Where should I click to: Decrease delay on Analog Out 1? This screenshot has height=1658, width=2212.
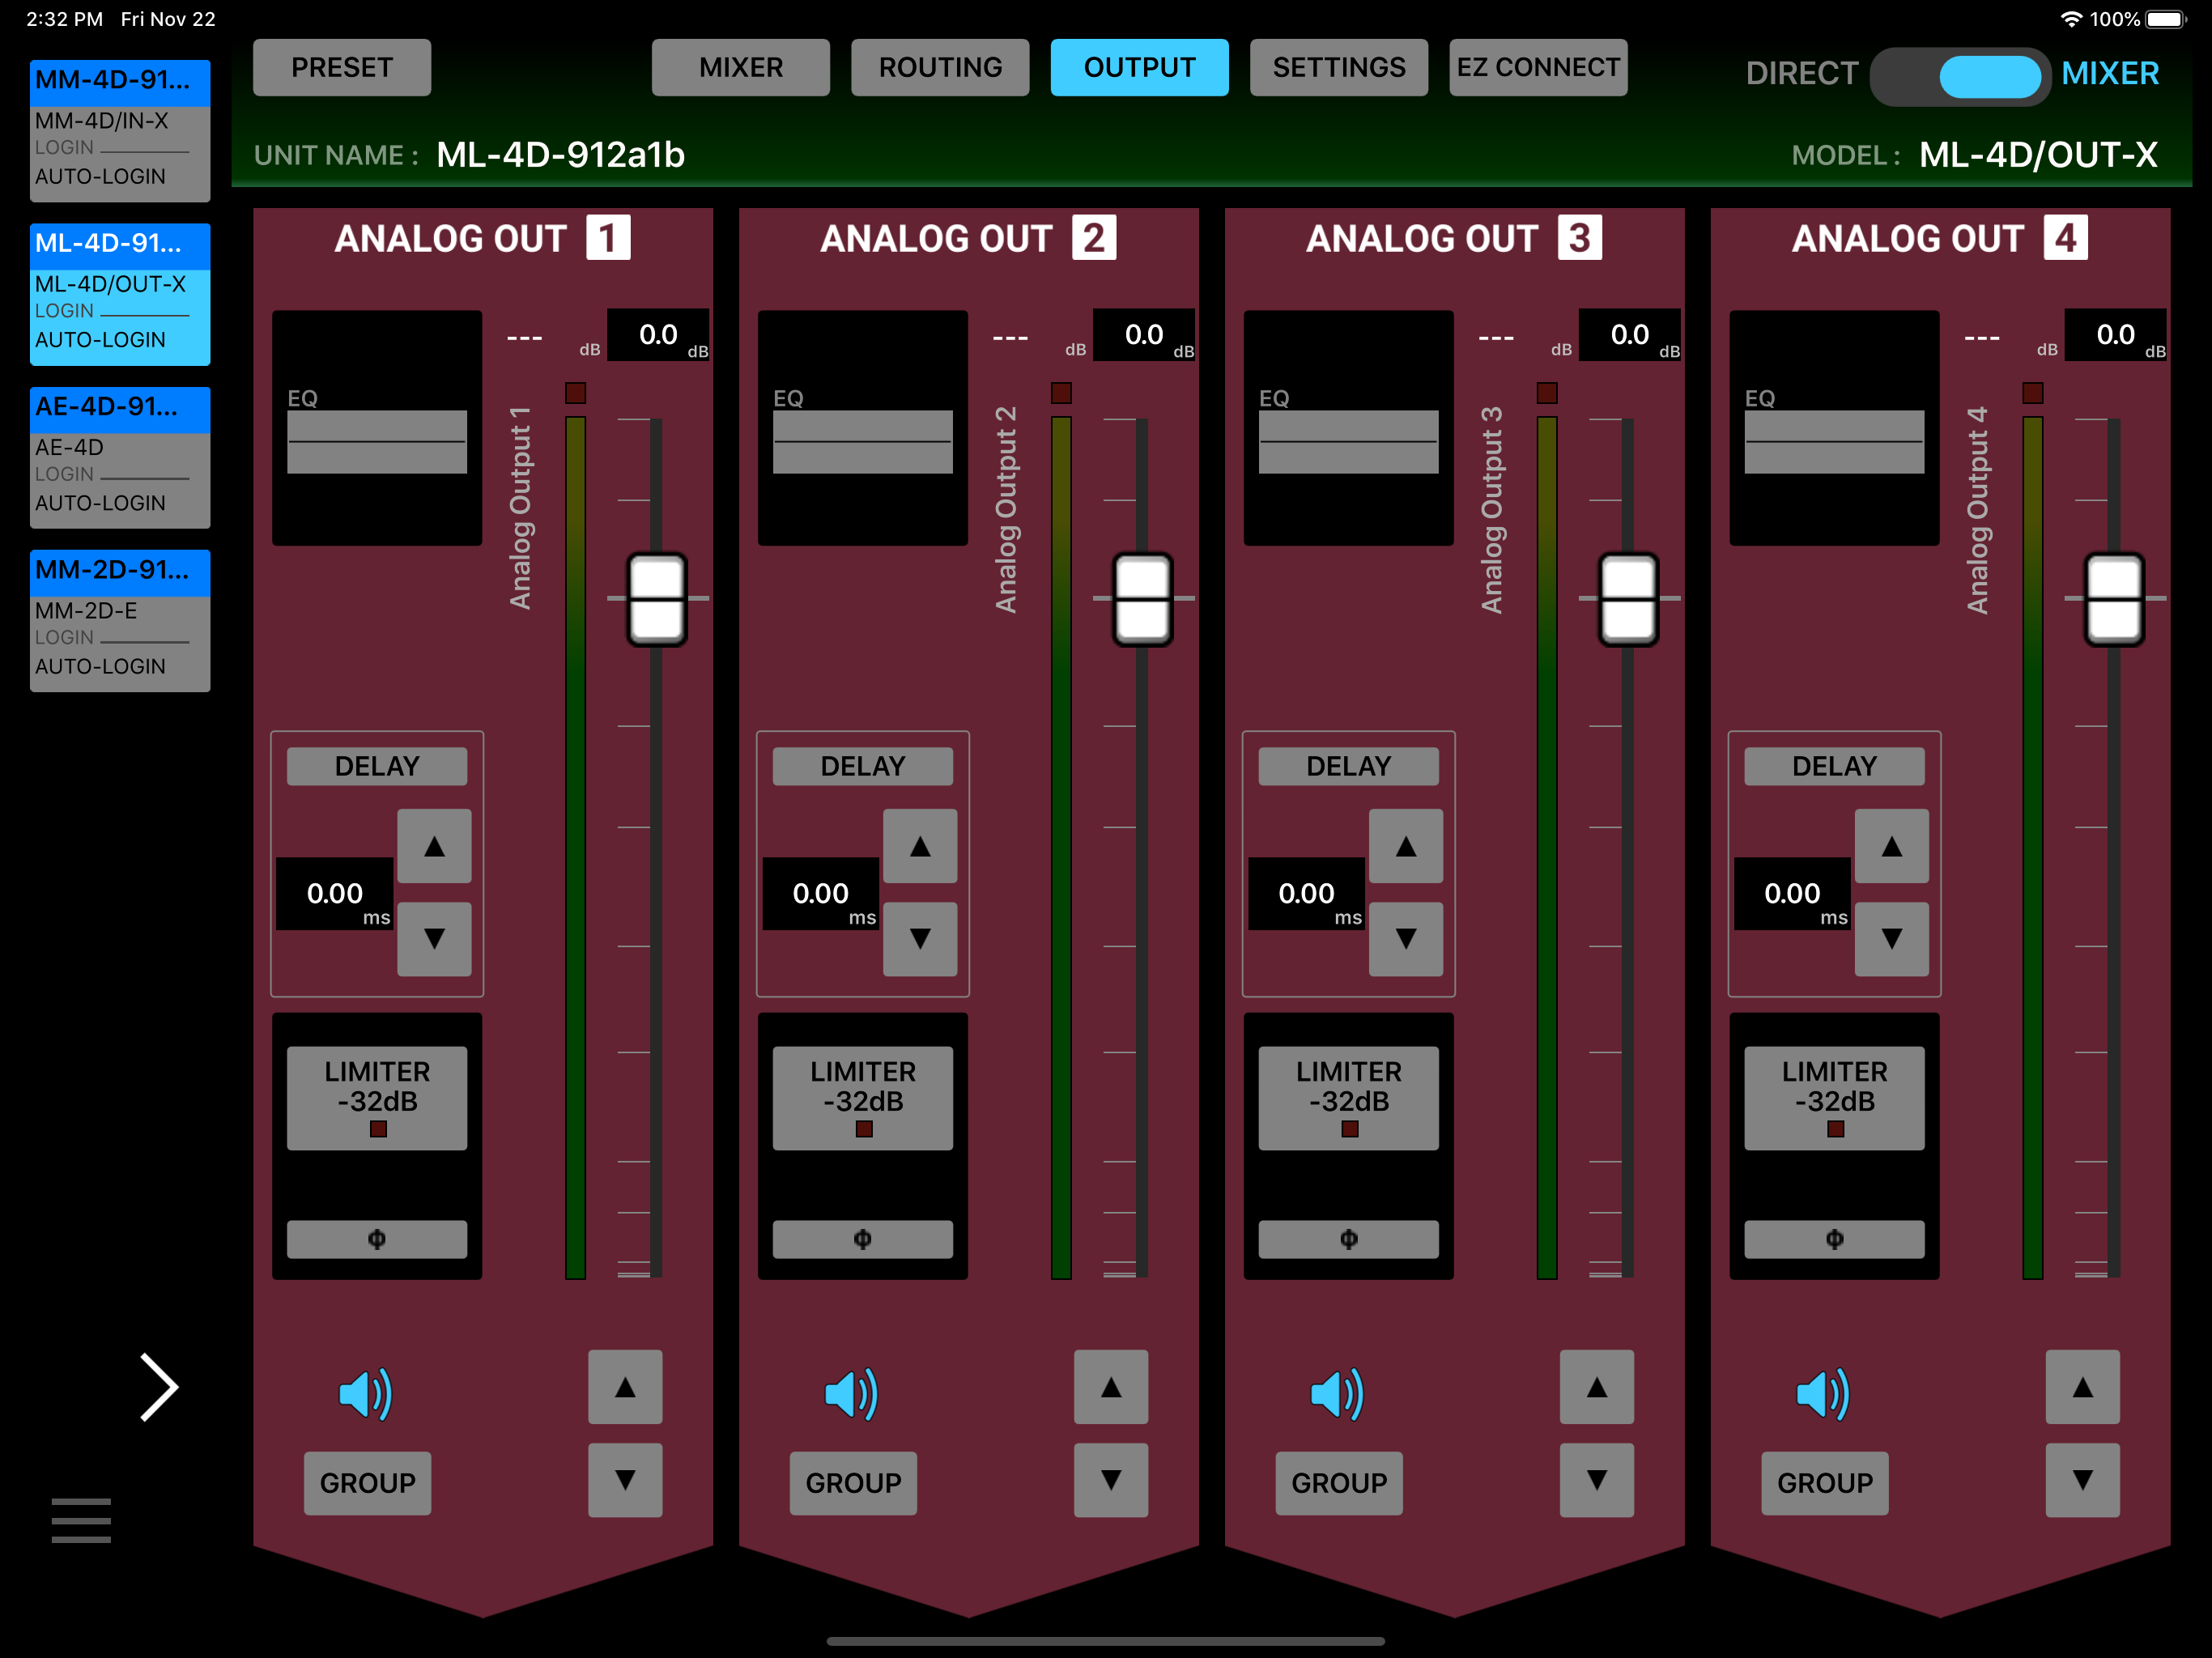click(434, 938)
